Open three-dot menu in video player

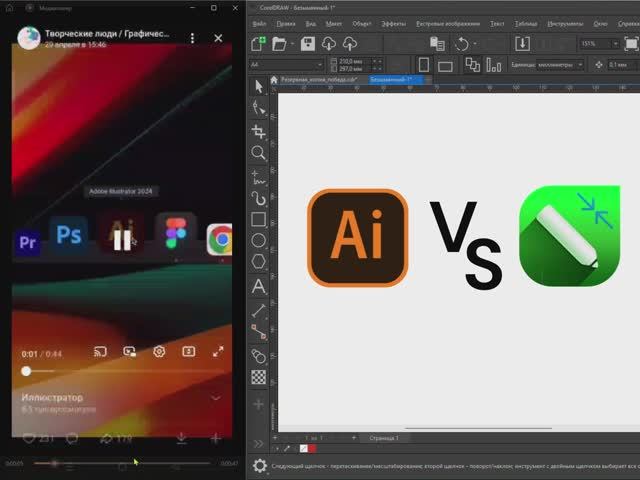192,38
